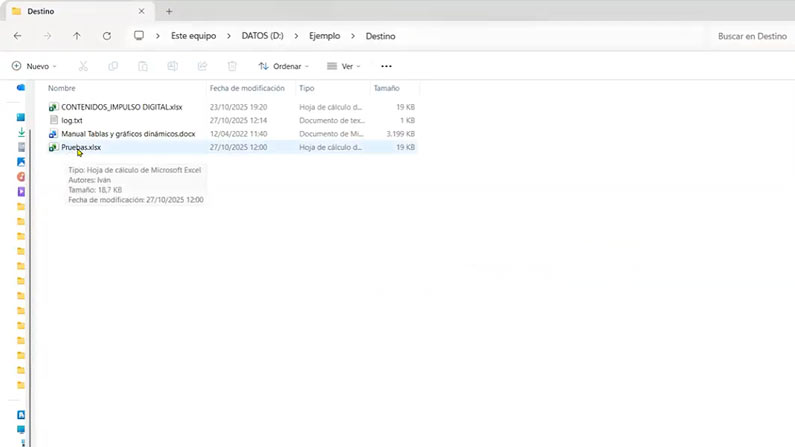
Task: Add a new tab with the plus button
Action: pyautogui.click(x=169, y=11)
